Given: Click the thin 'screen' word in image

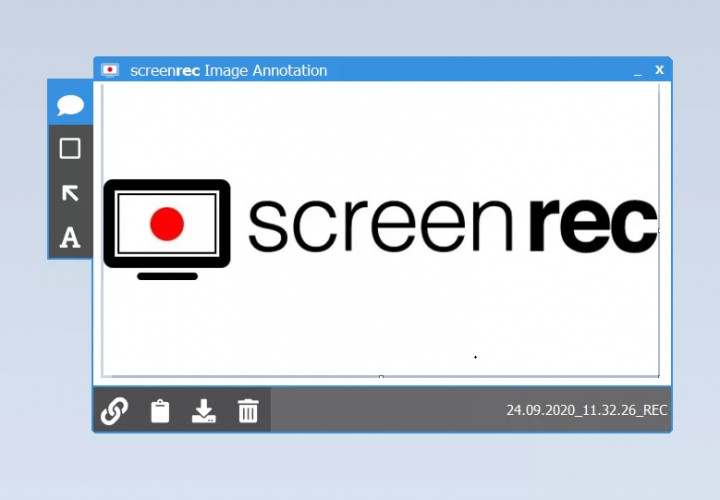Looking at the screenshot, I should pos(380,226).
